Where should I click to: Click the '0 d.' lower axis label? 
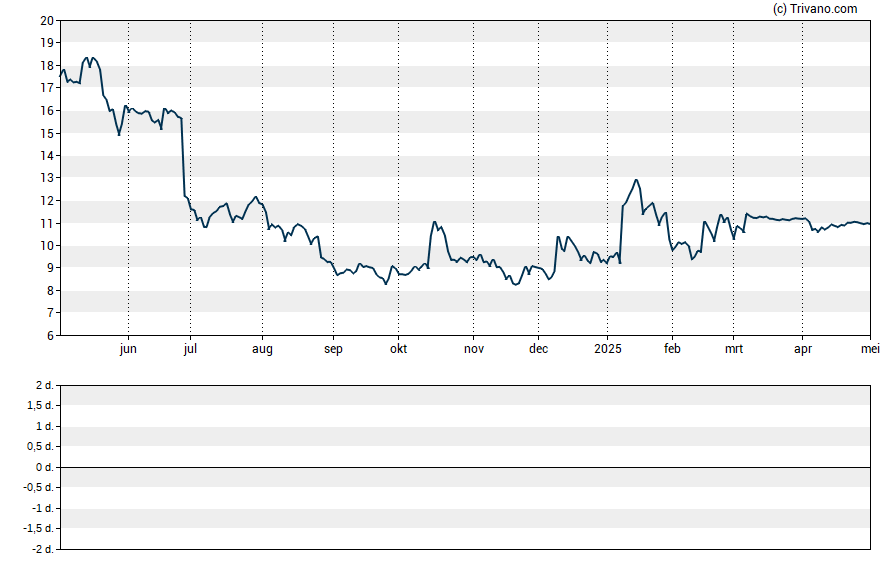45,467
